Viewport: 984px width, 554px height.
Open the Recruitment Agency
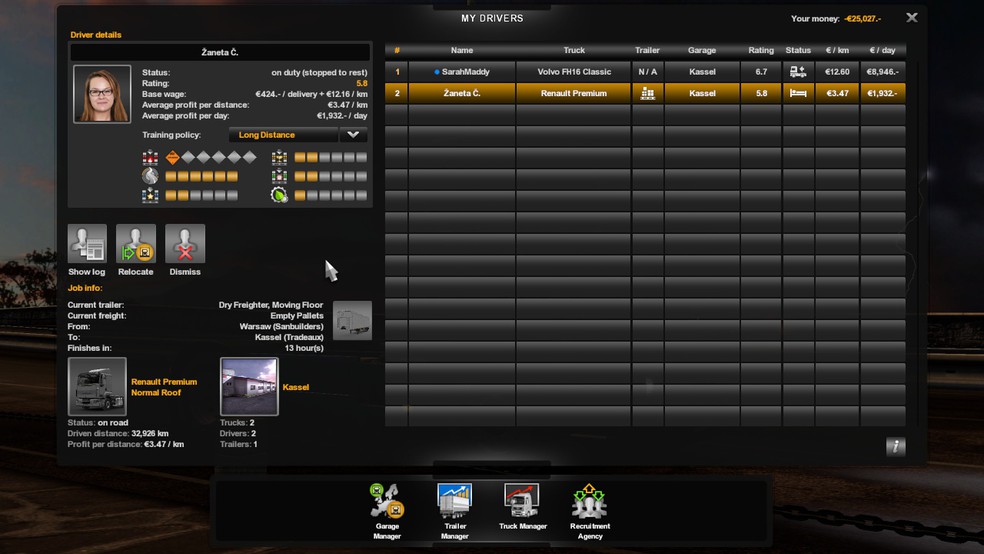[x=589, y=504]
